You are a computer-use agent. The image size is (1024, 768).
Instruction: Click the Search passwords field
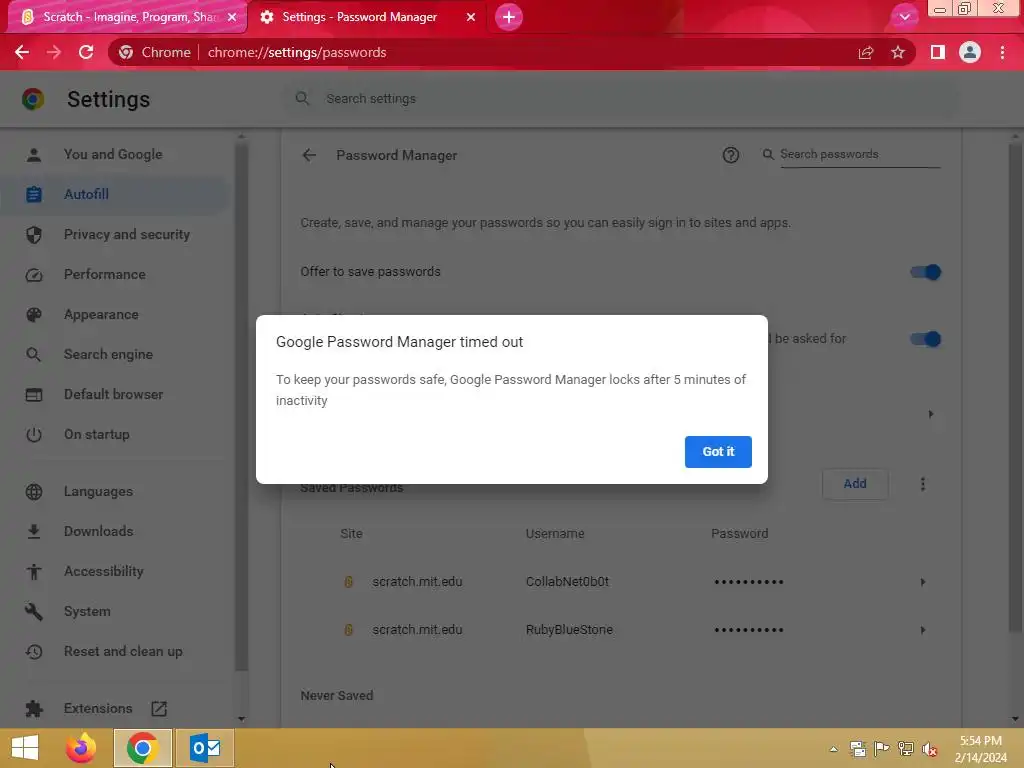(x=859, y=154)
